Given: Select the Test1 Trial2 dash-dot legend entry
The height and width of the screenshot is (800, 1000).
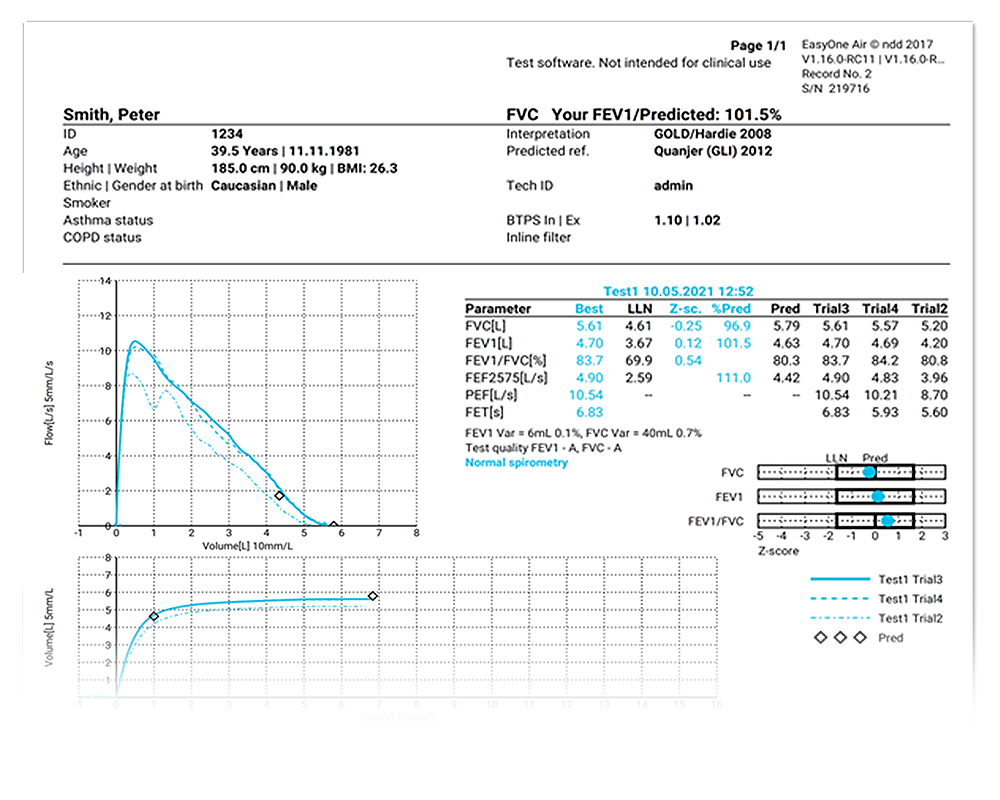Looking at the screenshot, I should [841, 619].
